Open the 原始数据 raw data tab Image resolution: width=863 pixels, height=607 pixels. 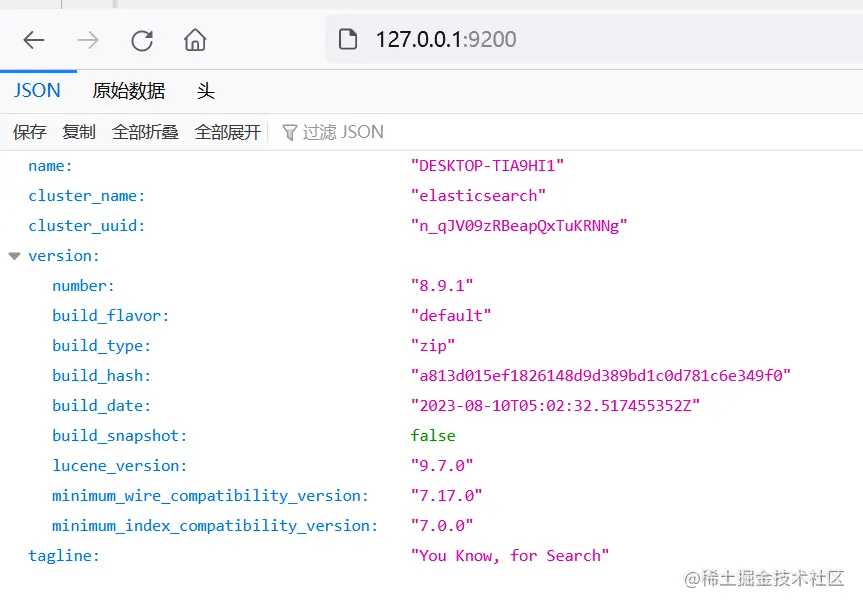point(128,90)
